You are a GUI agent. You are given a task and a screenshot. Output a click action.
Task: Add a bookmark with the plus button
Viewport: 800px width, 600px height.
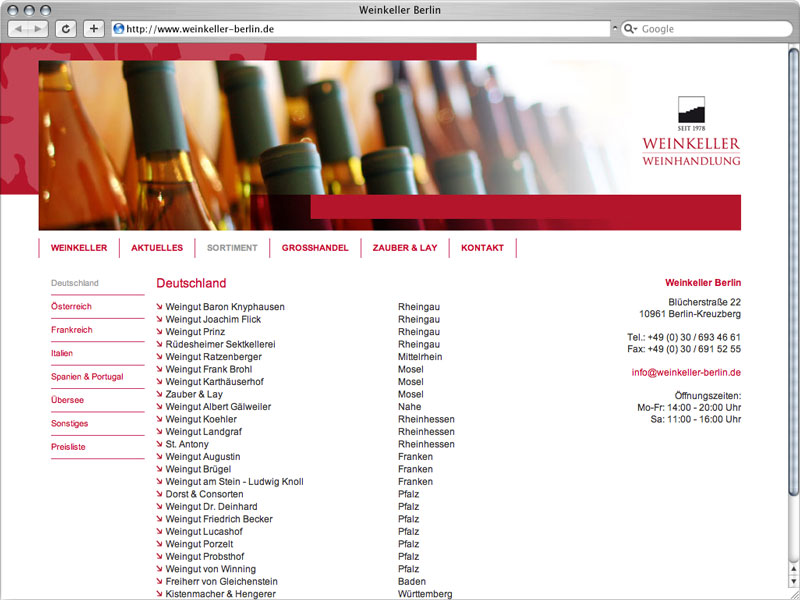(93, 29)
